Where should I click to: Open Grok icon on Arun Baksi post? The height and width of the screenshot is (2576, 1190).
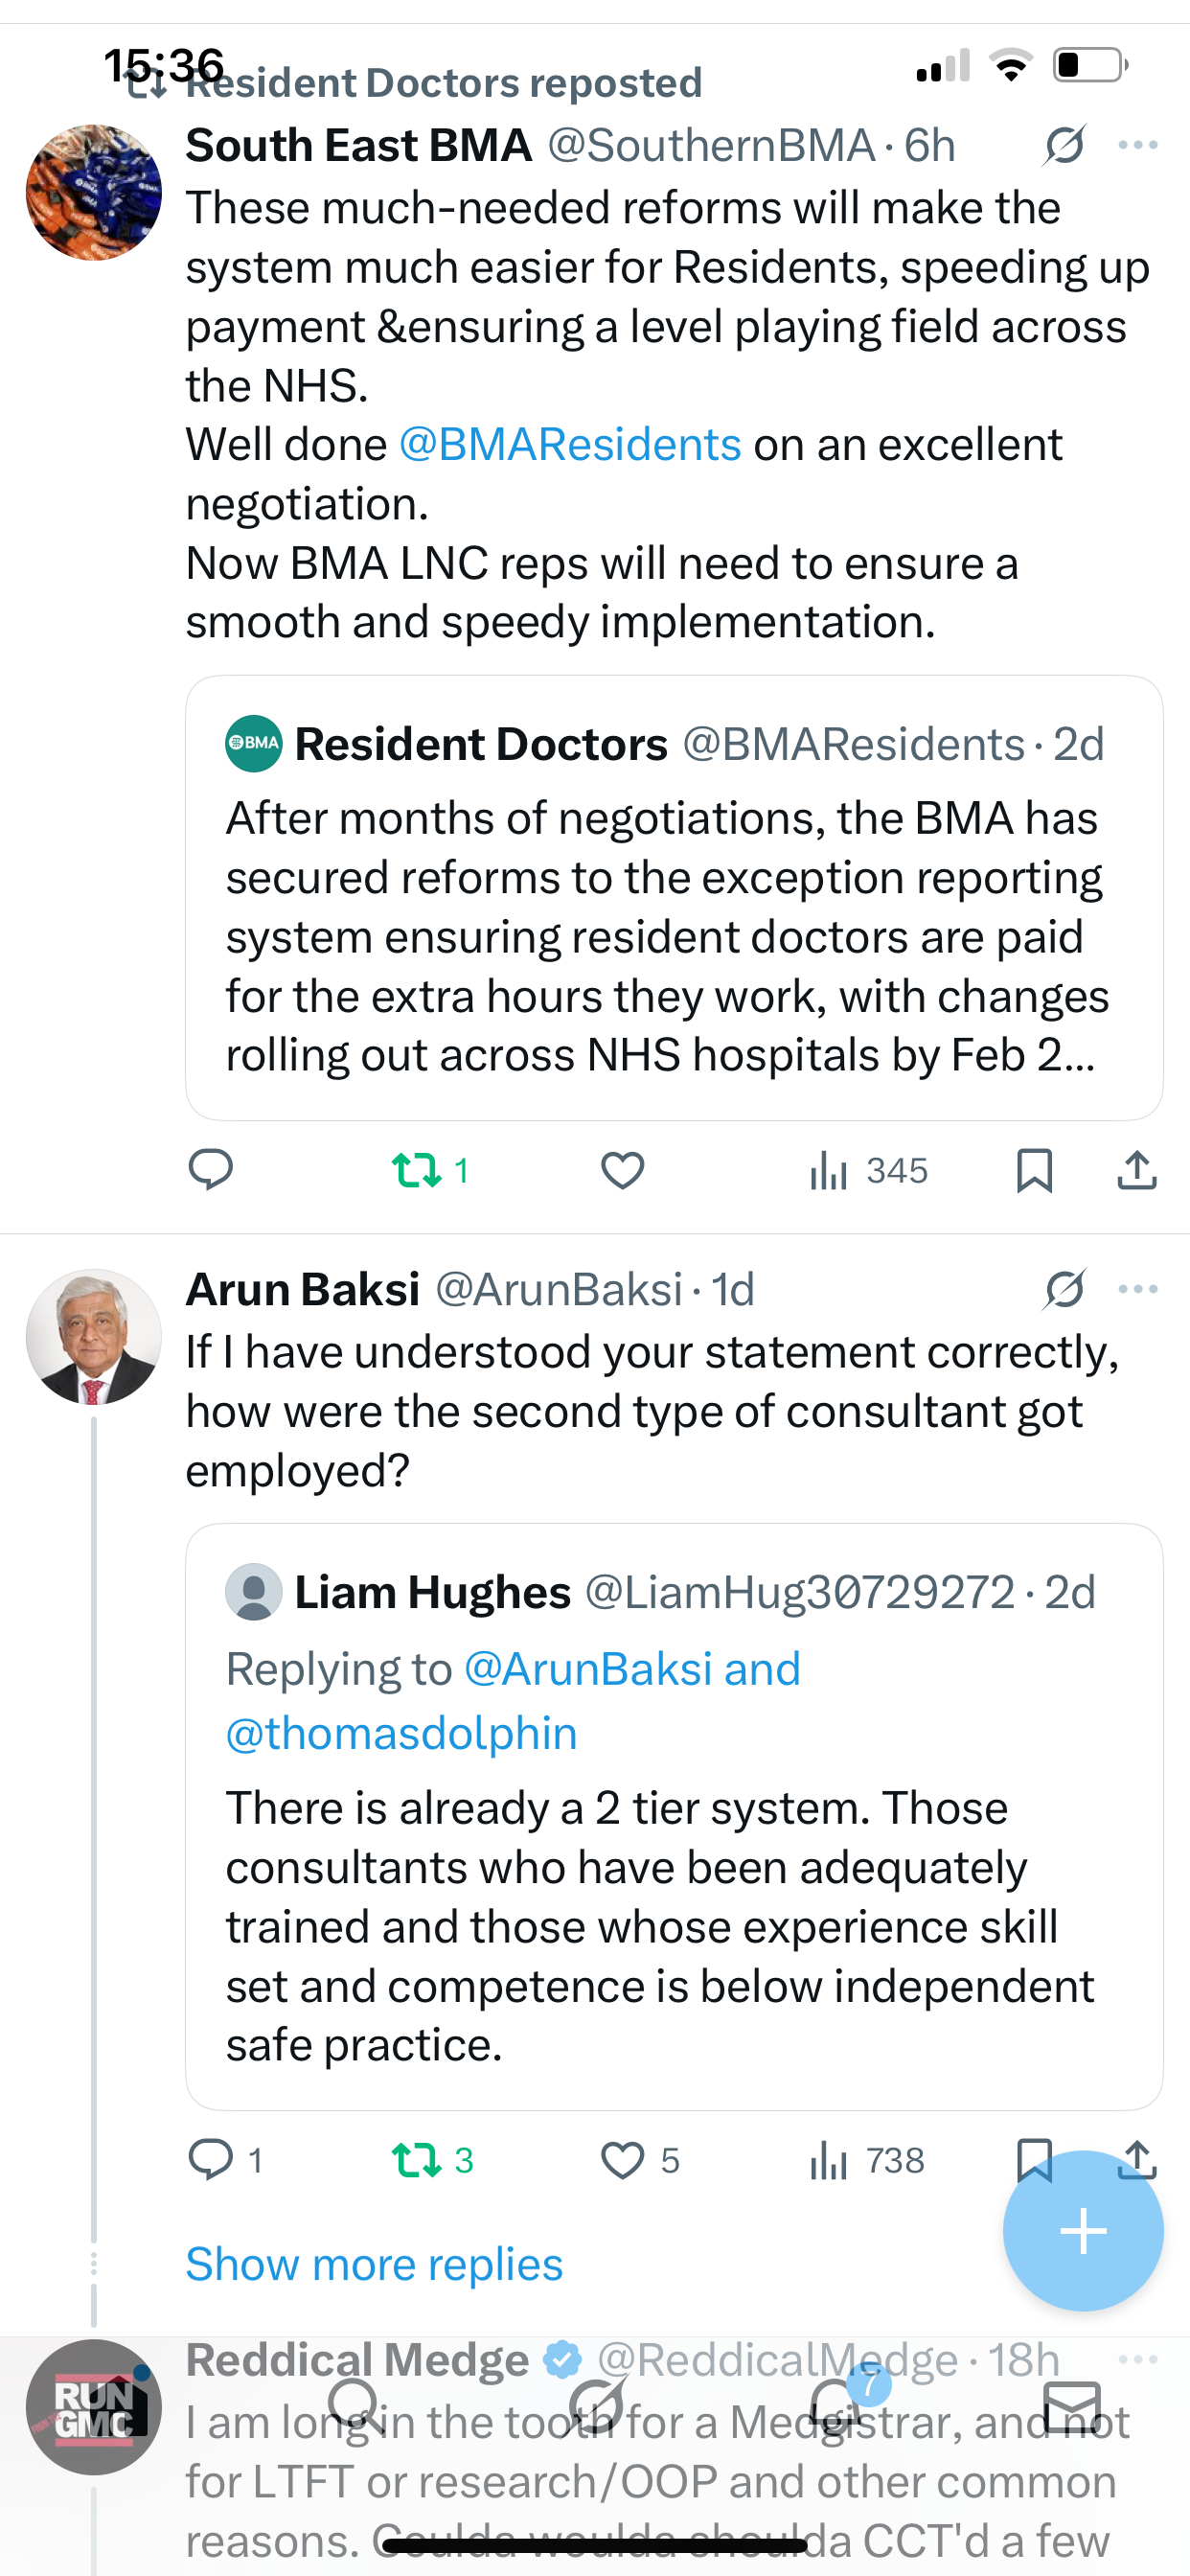[x=1064, y=1289]
